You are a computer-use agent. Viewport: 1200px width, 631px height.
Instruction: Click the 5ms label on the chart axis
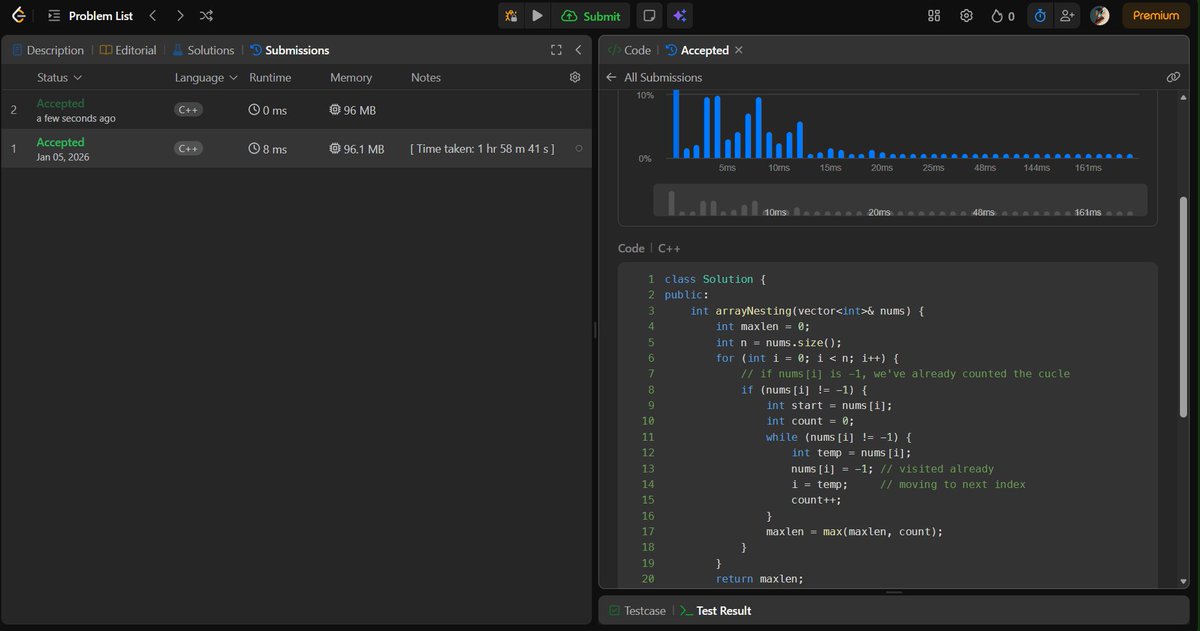point(727,167)
